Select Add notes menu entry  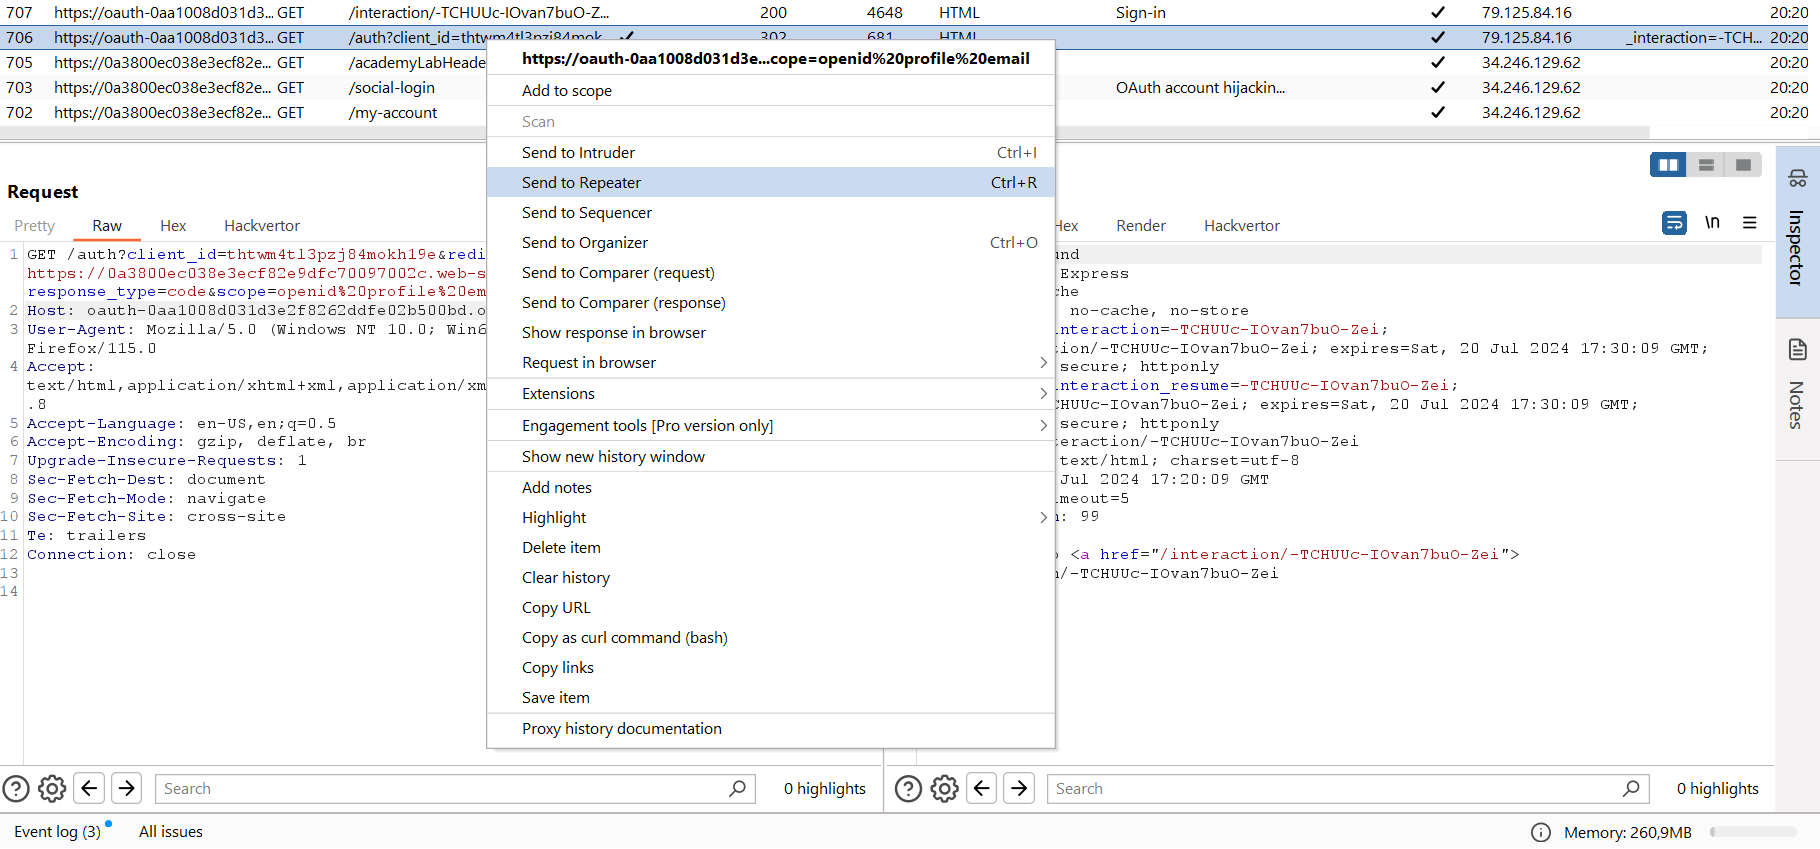click(x=770, y=488)
